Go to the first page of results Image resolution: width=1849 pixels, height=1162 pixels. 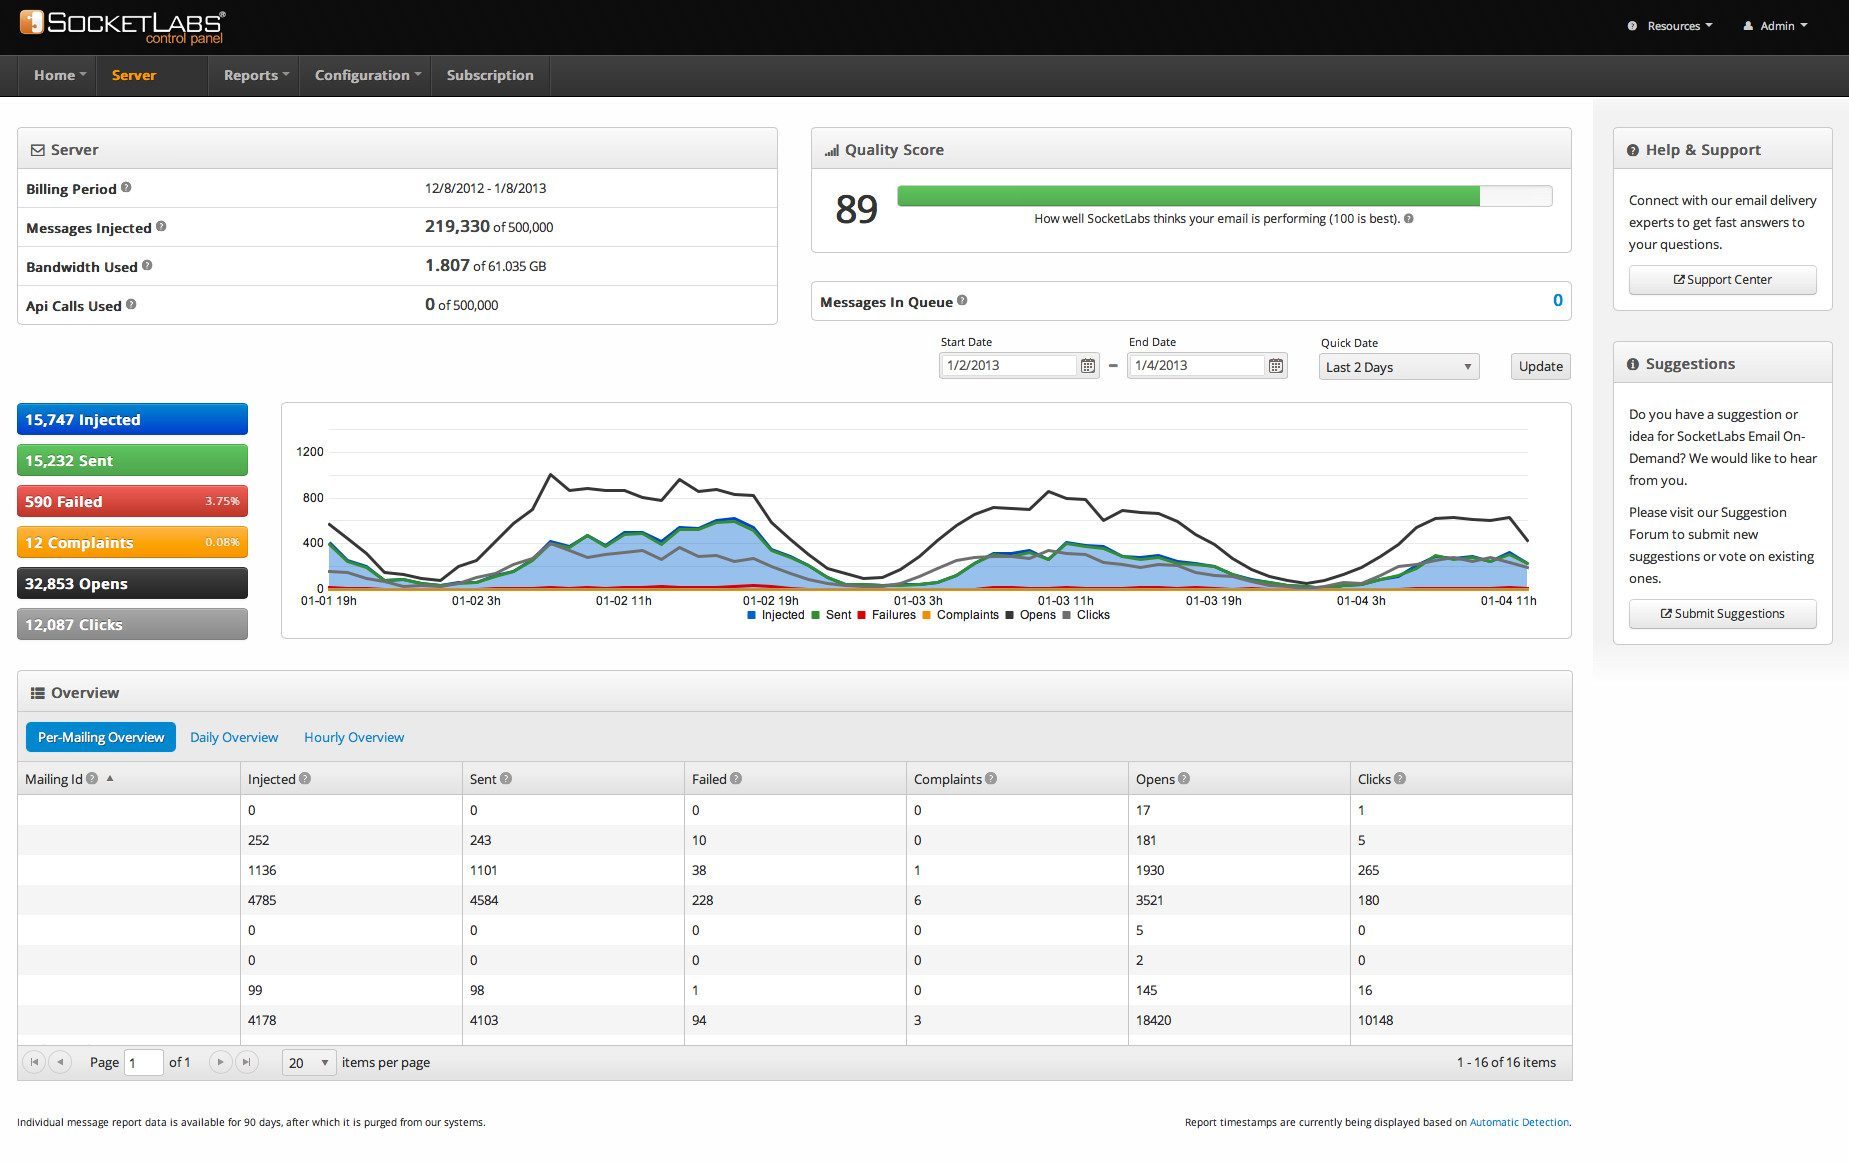pyautogui.click(x=34, y=1062)
